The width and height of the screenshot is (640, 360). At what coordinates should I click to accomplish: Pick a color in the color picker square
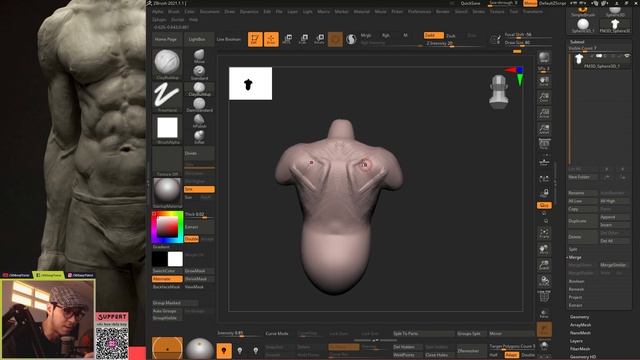coord(168,226)
